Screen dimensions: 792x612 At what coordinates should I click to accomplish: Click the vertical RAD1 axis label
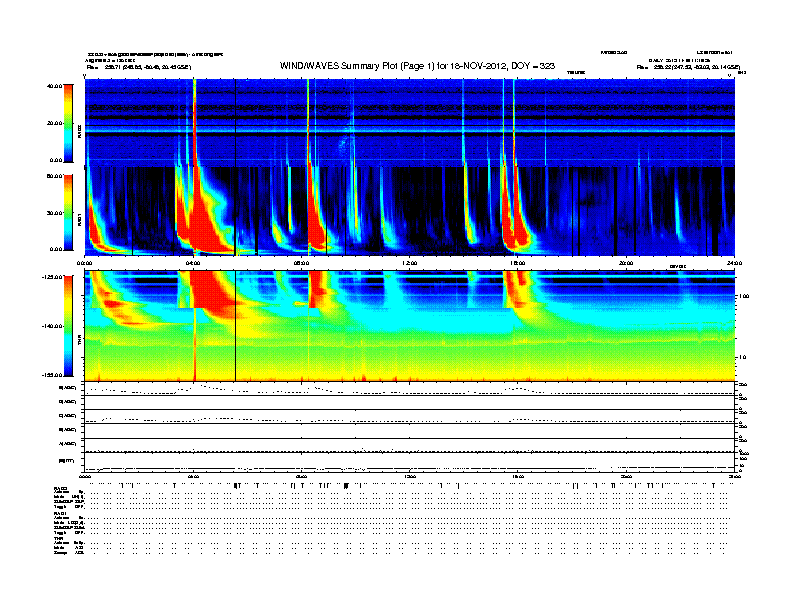point(79,220)
